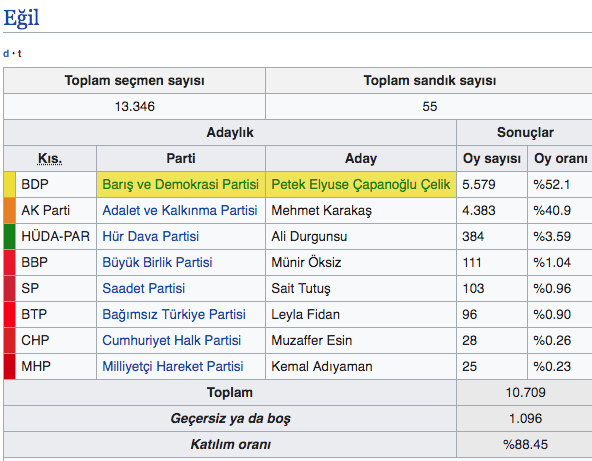Open the Eğil heading link
The image size is (592, 461).
pyautogui.click(x=21, y=18)
